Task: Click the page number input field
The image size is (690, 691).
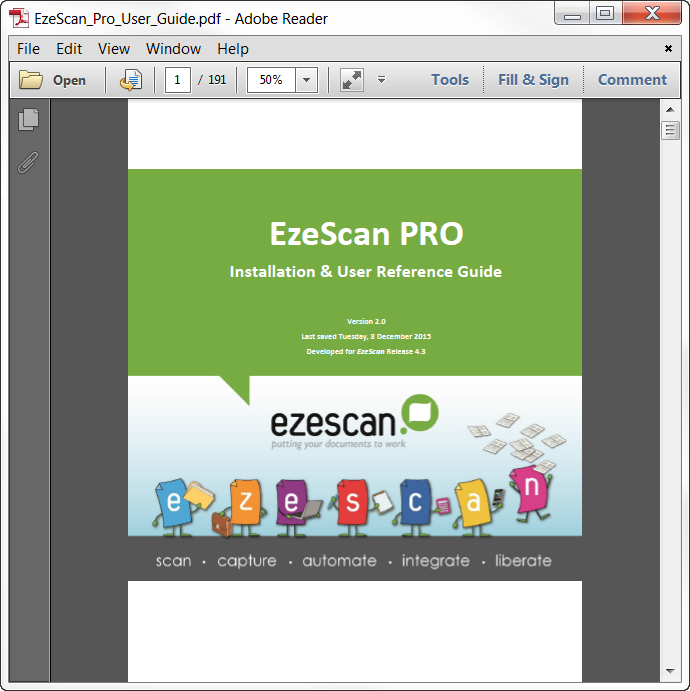Action: click(x=178, y=80)
